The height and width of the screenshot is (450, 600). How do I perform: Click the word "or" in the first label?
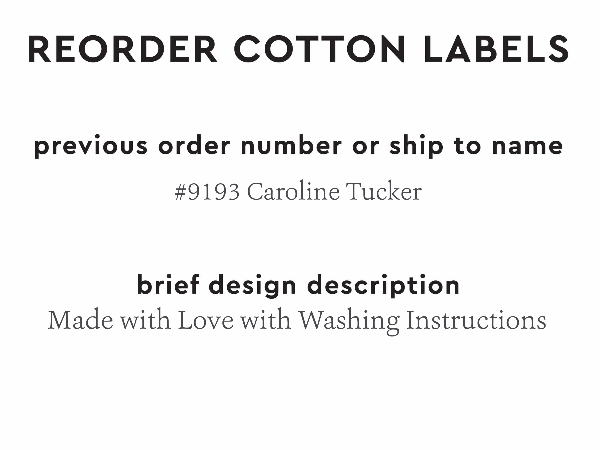pos(364,146)
